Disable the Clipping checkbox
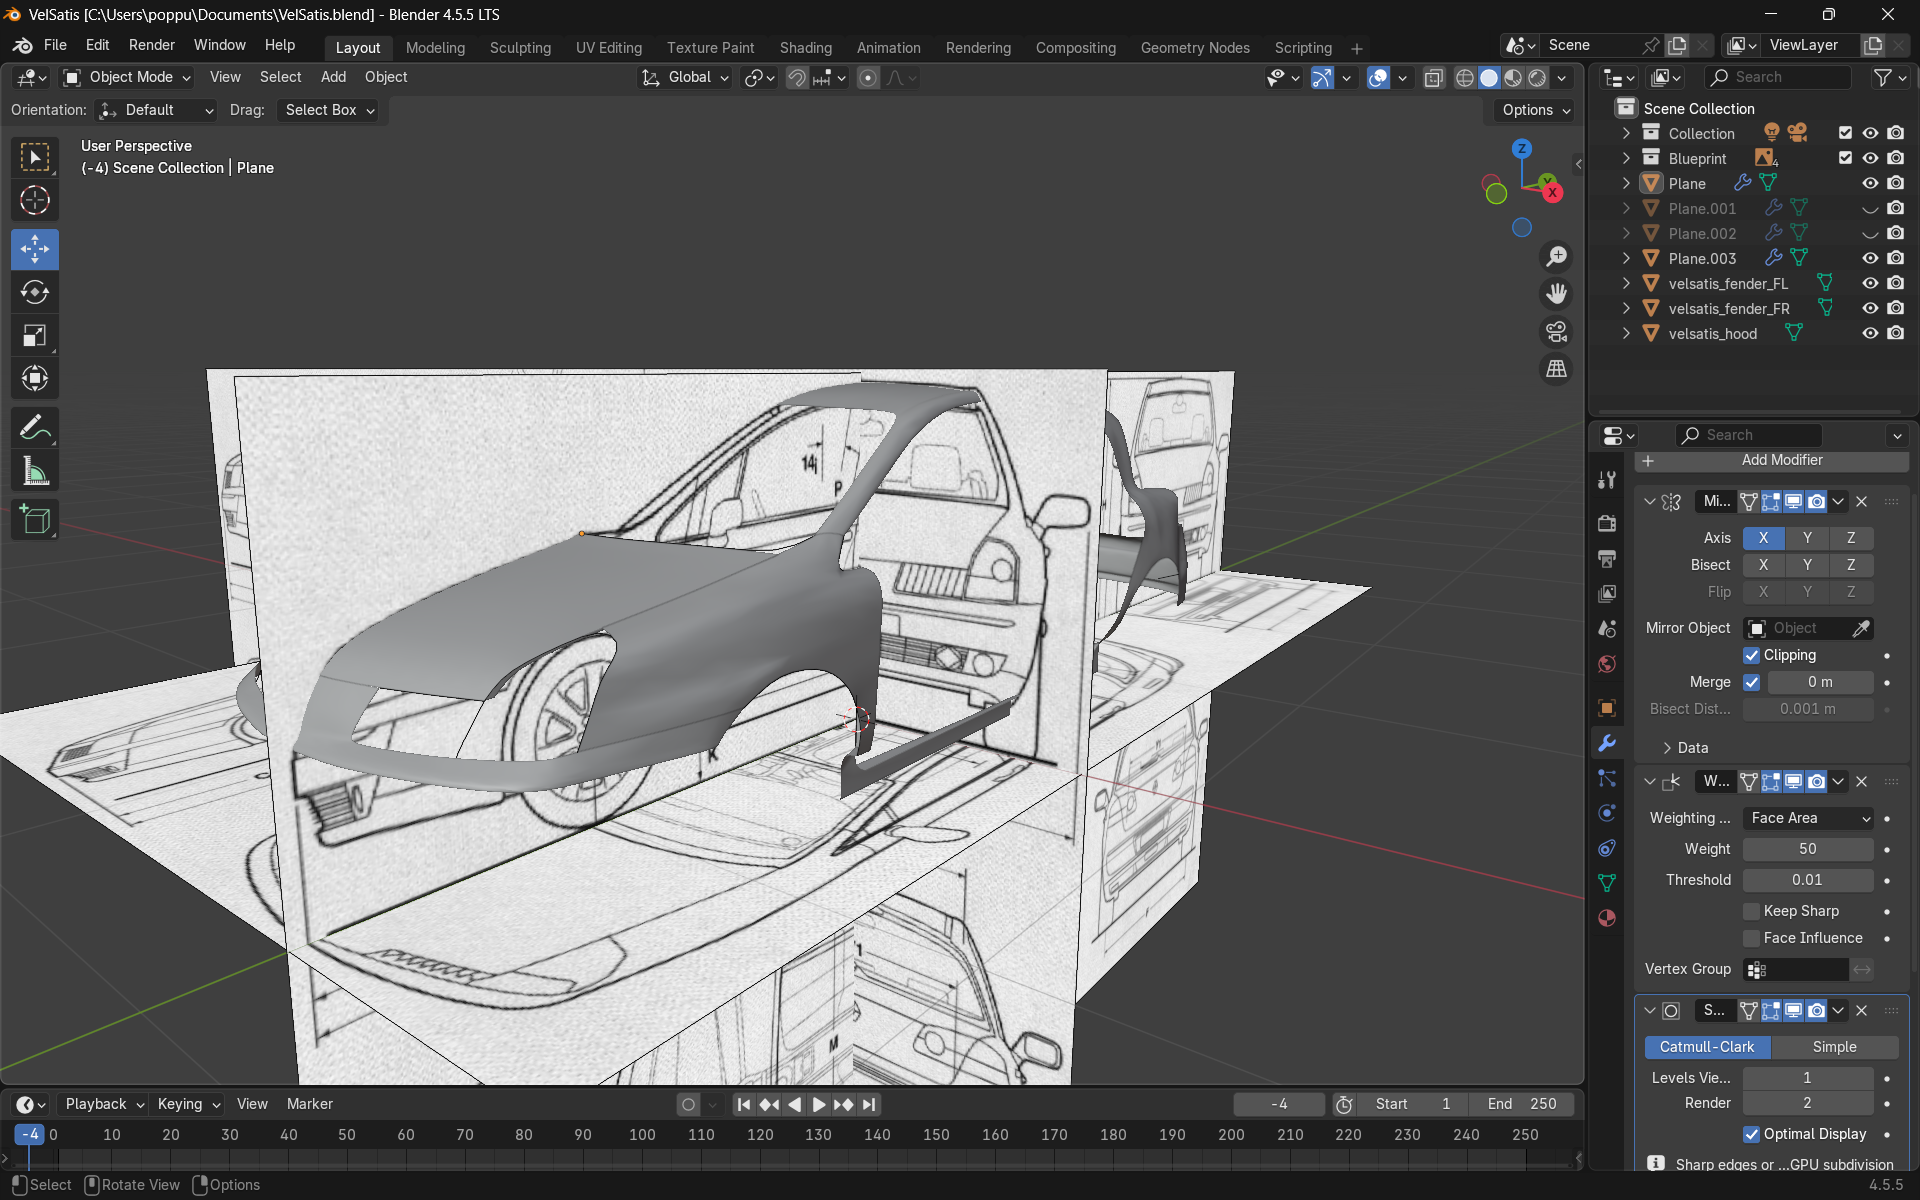This screenshot has width=1920, height=1200. pyautogui.click(x=1751, y=655)
